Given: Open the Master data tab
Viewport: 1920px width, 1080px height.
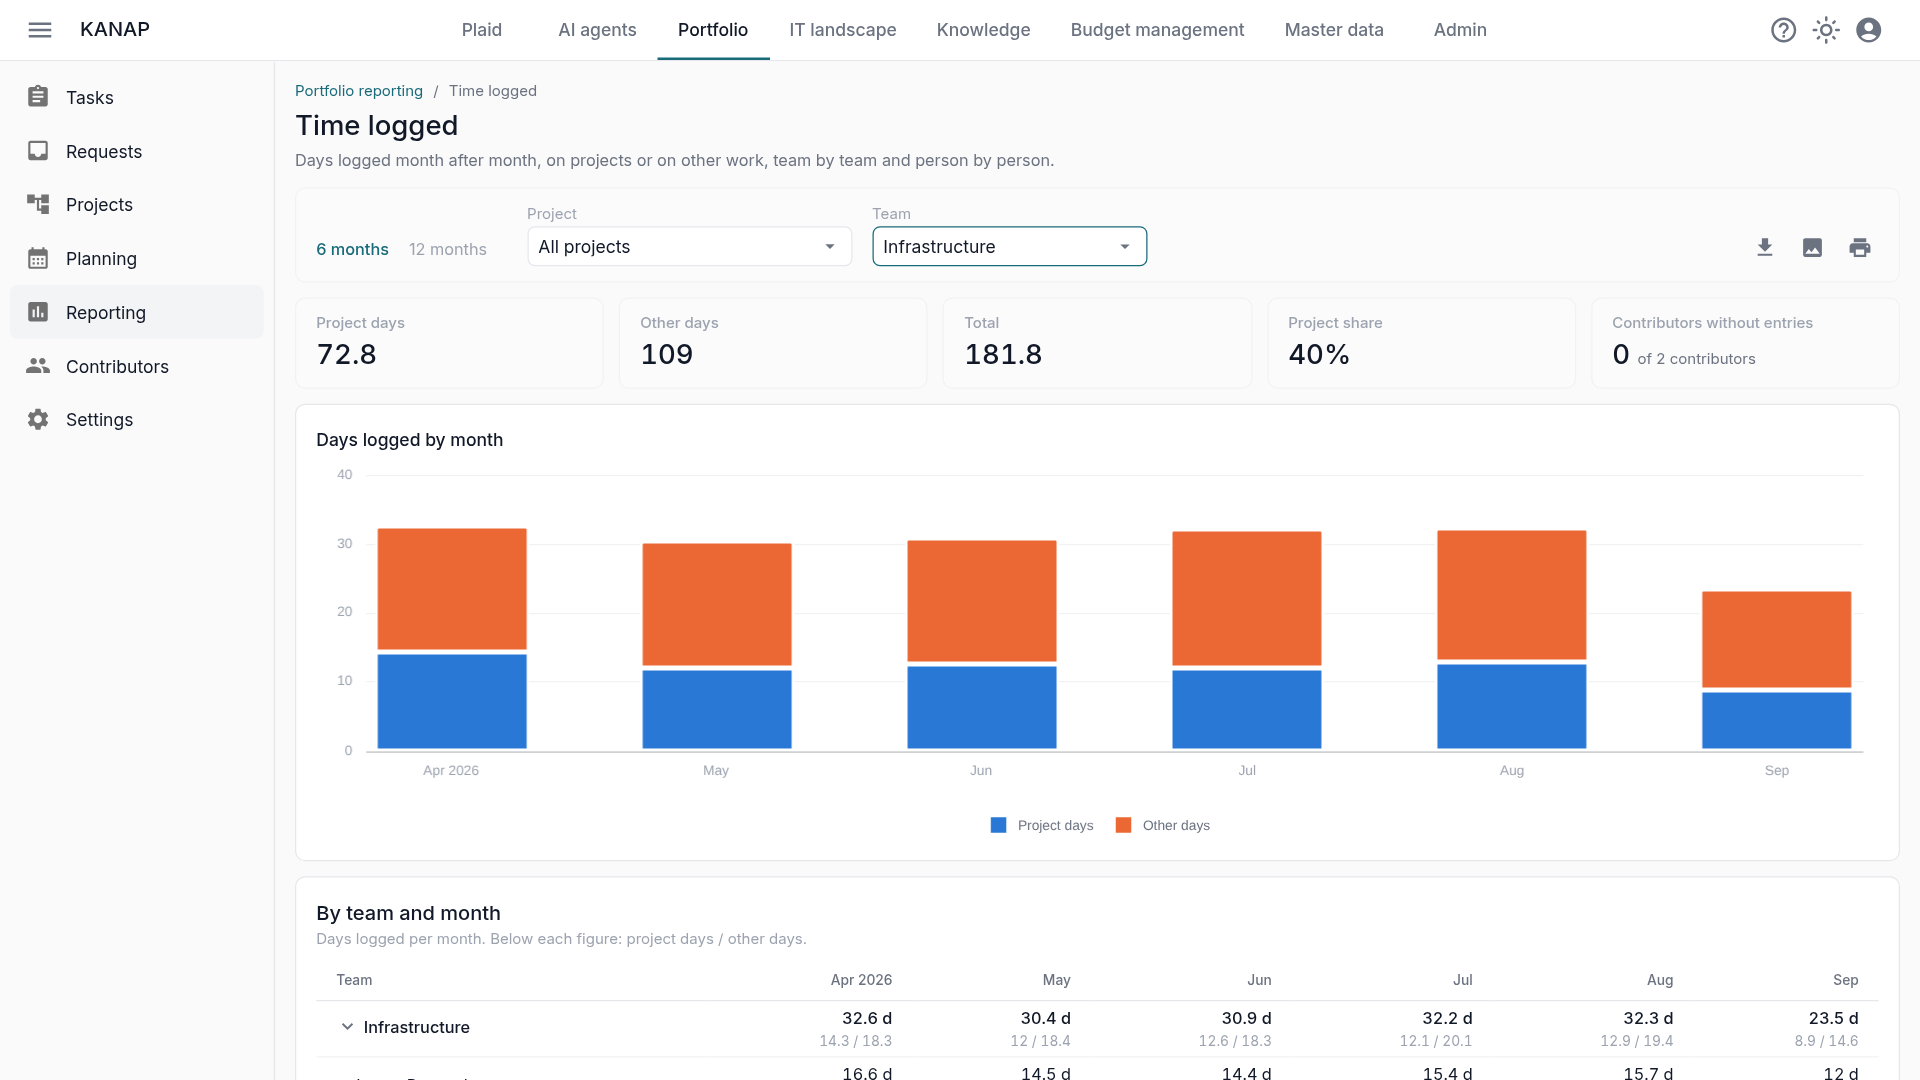Looking at the screenshot, I should click(x=1334, y=30).
